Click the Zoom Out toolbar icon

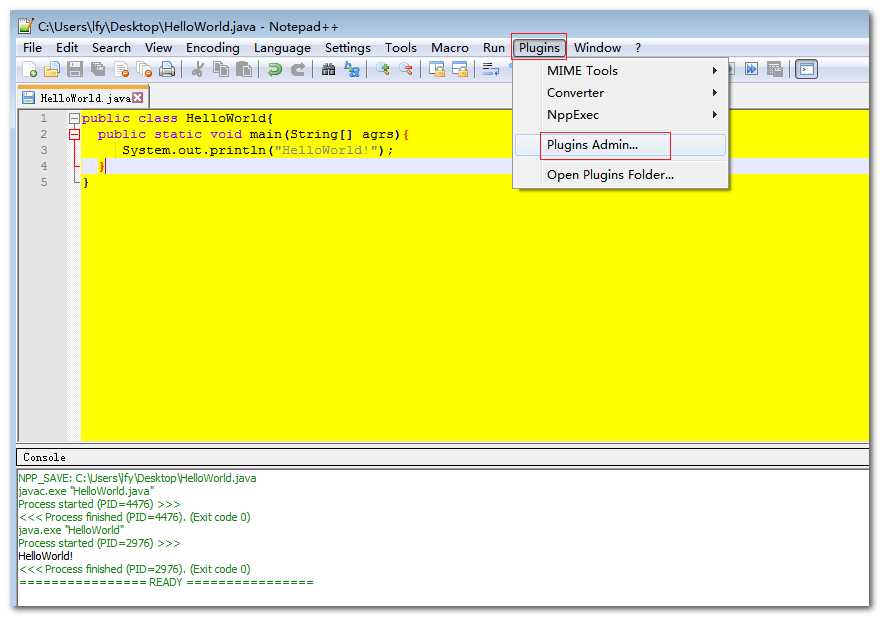[406, 70]
